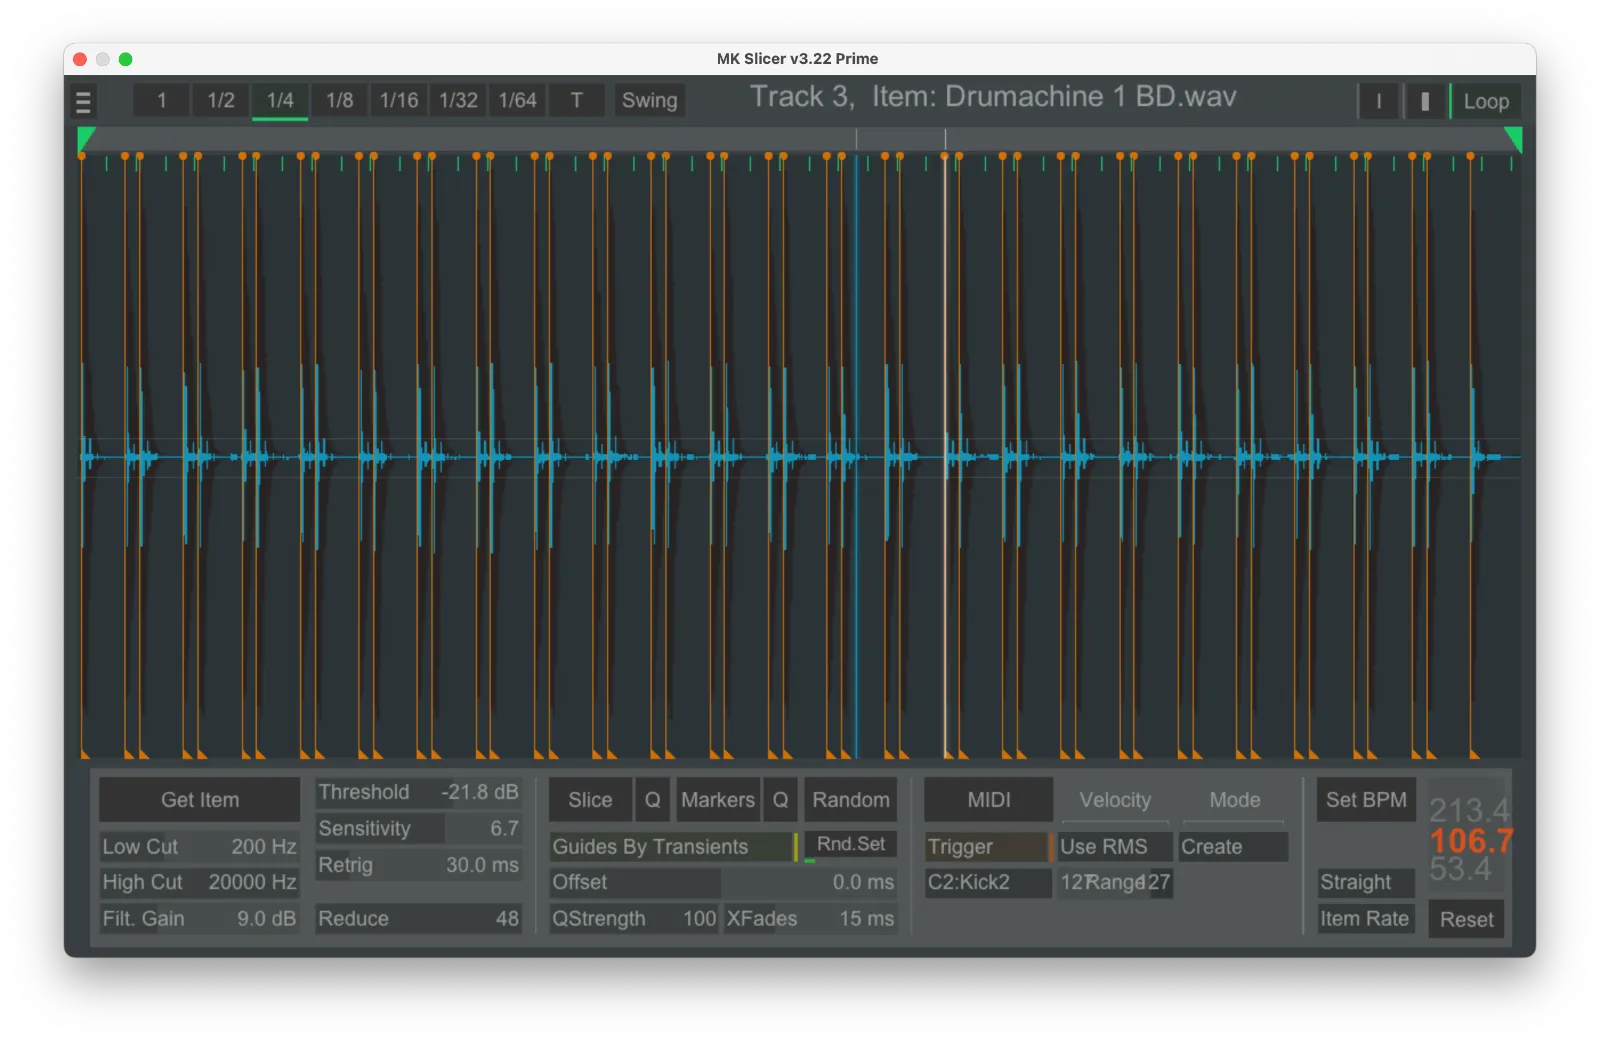The image size is (1600, 1042).
Task: Click the Sensitivity 6.7 slider
Action: 418,829
